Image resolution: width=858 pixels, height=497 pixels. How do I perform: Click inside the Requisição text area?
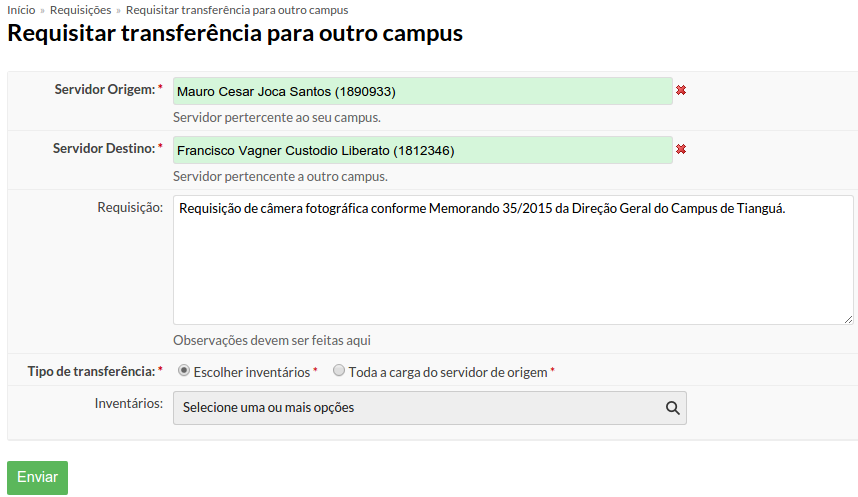[x=513, y=260]
